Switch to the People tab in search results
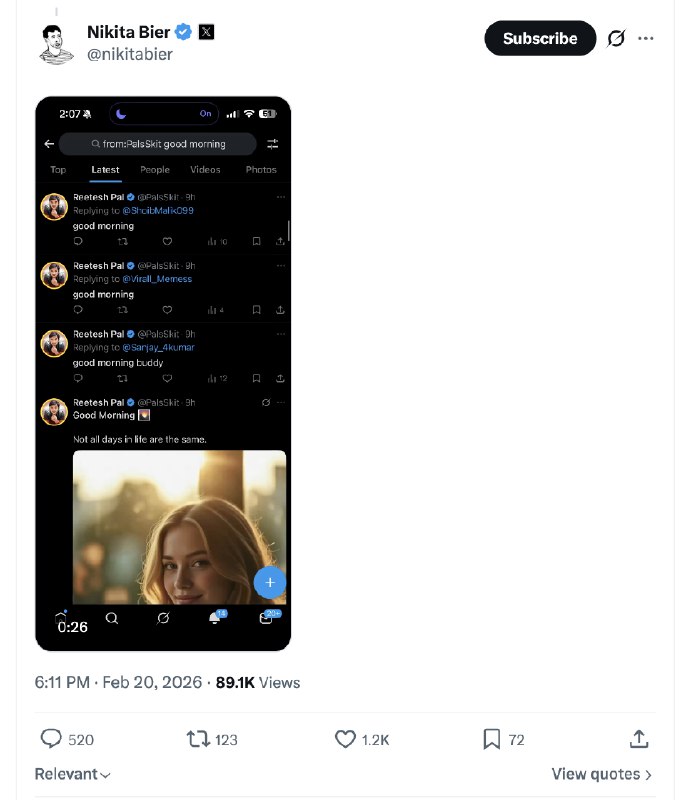 click(x=155, y=169)
